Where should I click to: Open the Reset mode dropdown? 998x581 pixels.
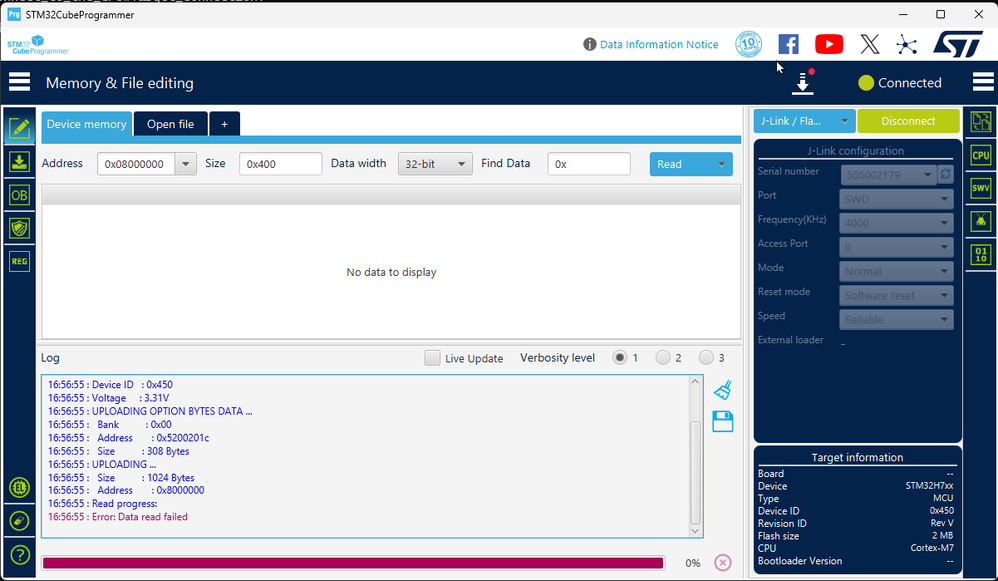click(x=896, y=295)
